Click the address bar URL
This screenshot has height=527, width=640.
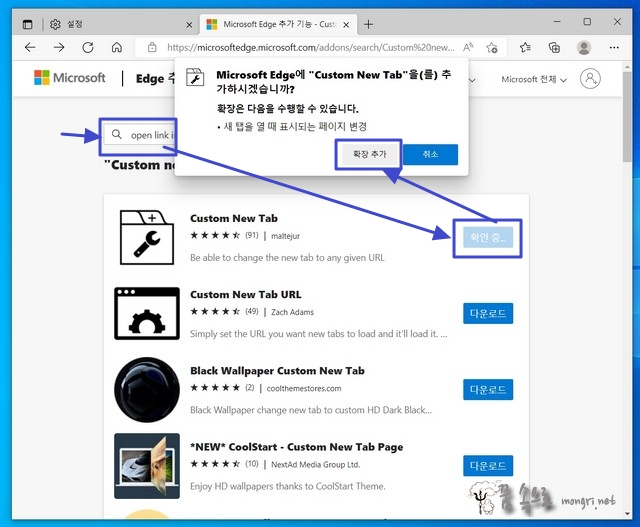click(310, 48)
